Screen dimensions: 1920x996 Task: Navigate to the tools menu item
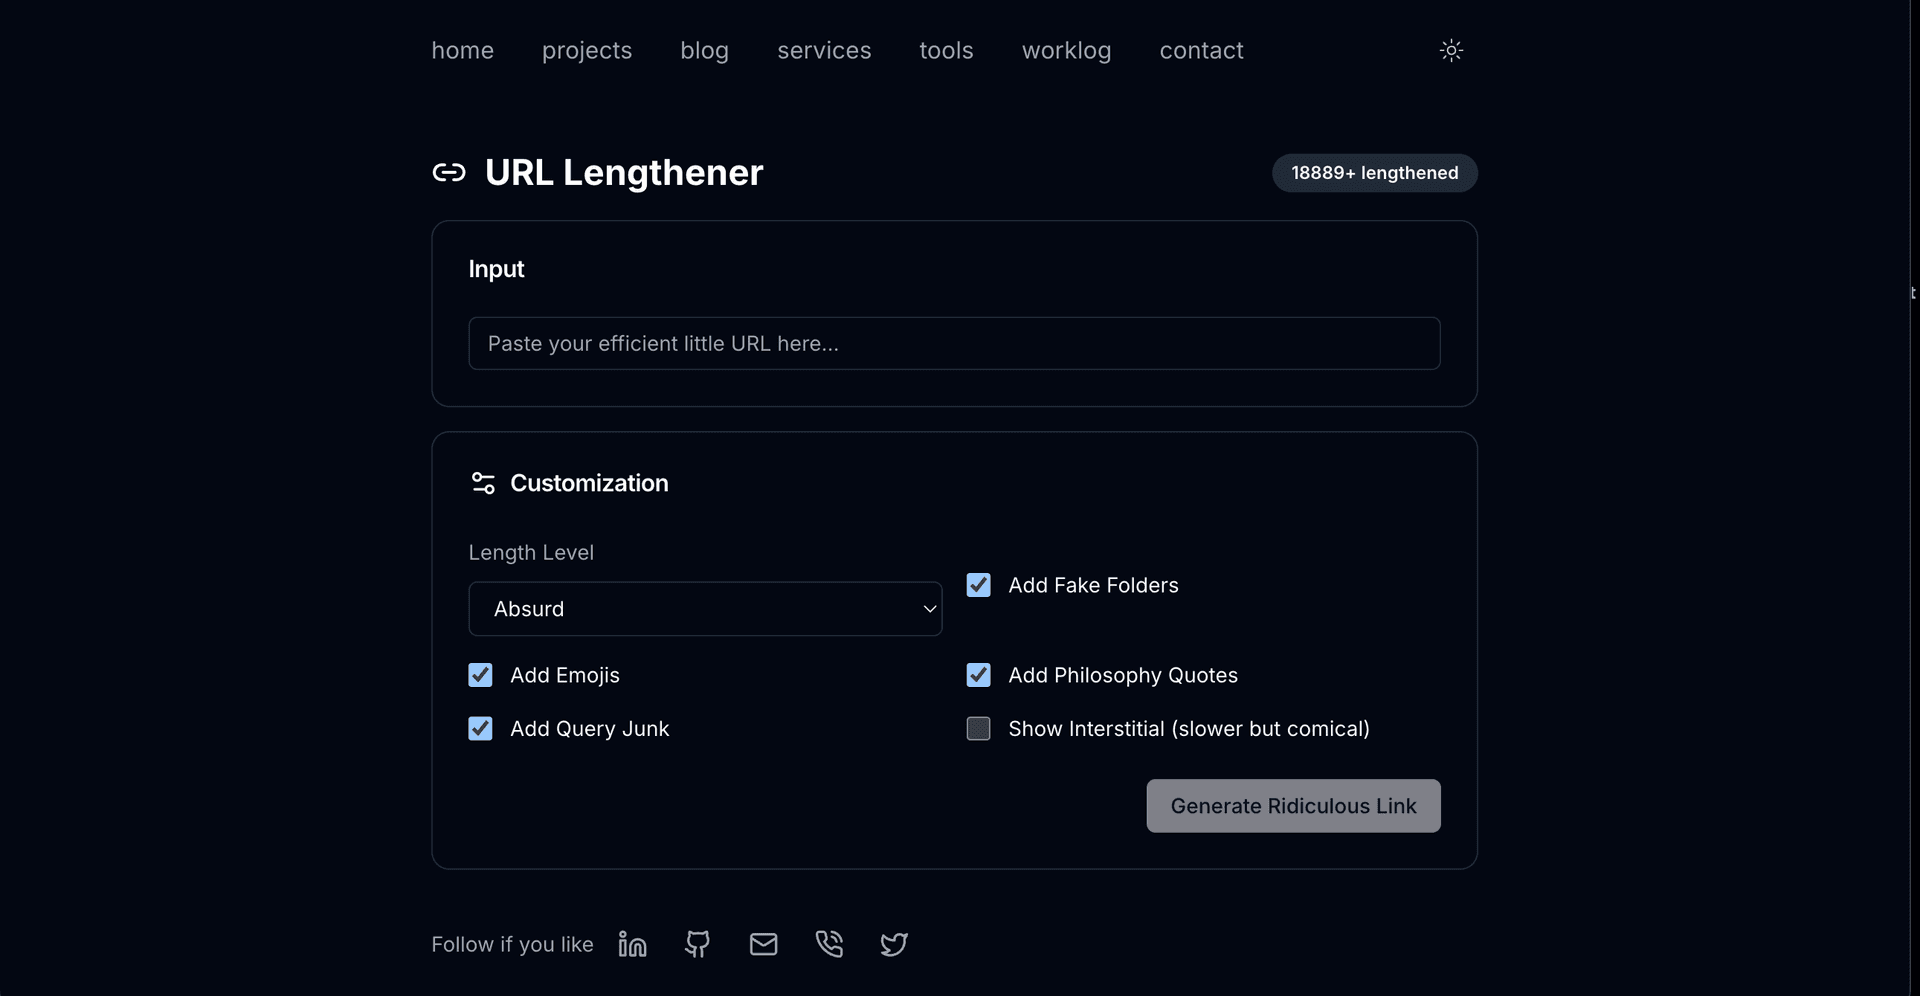945,50
